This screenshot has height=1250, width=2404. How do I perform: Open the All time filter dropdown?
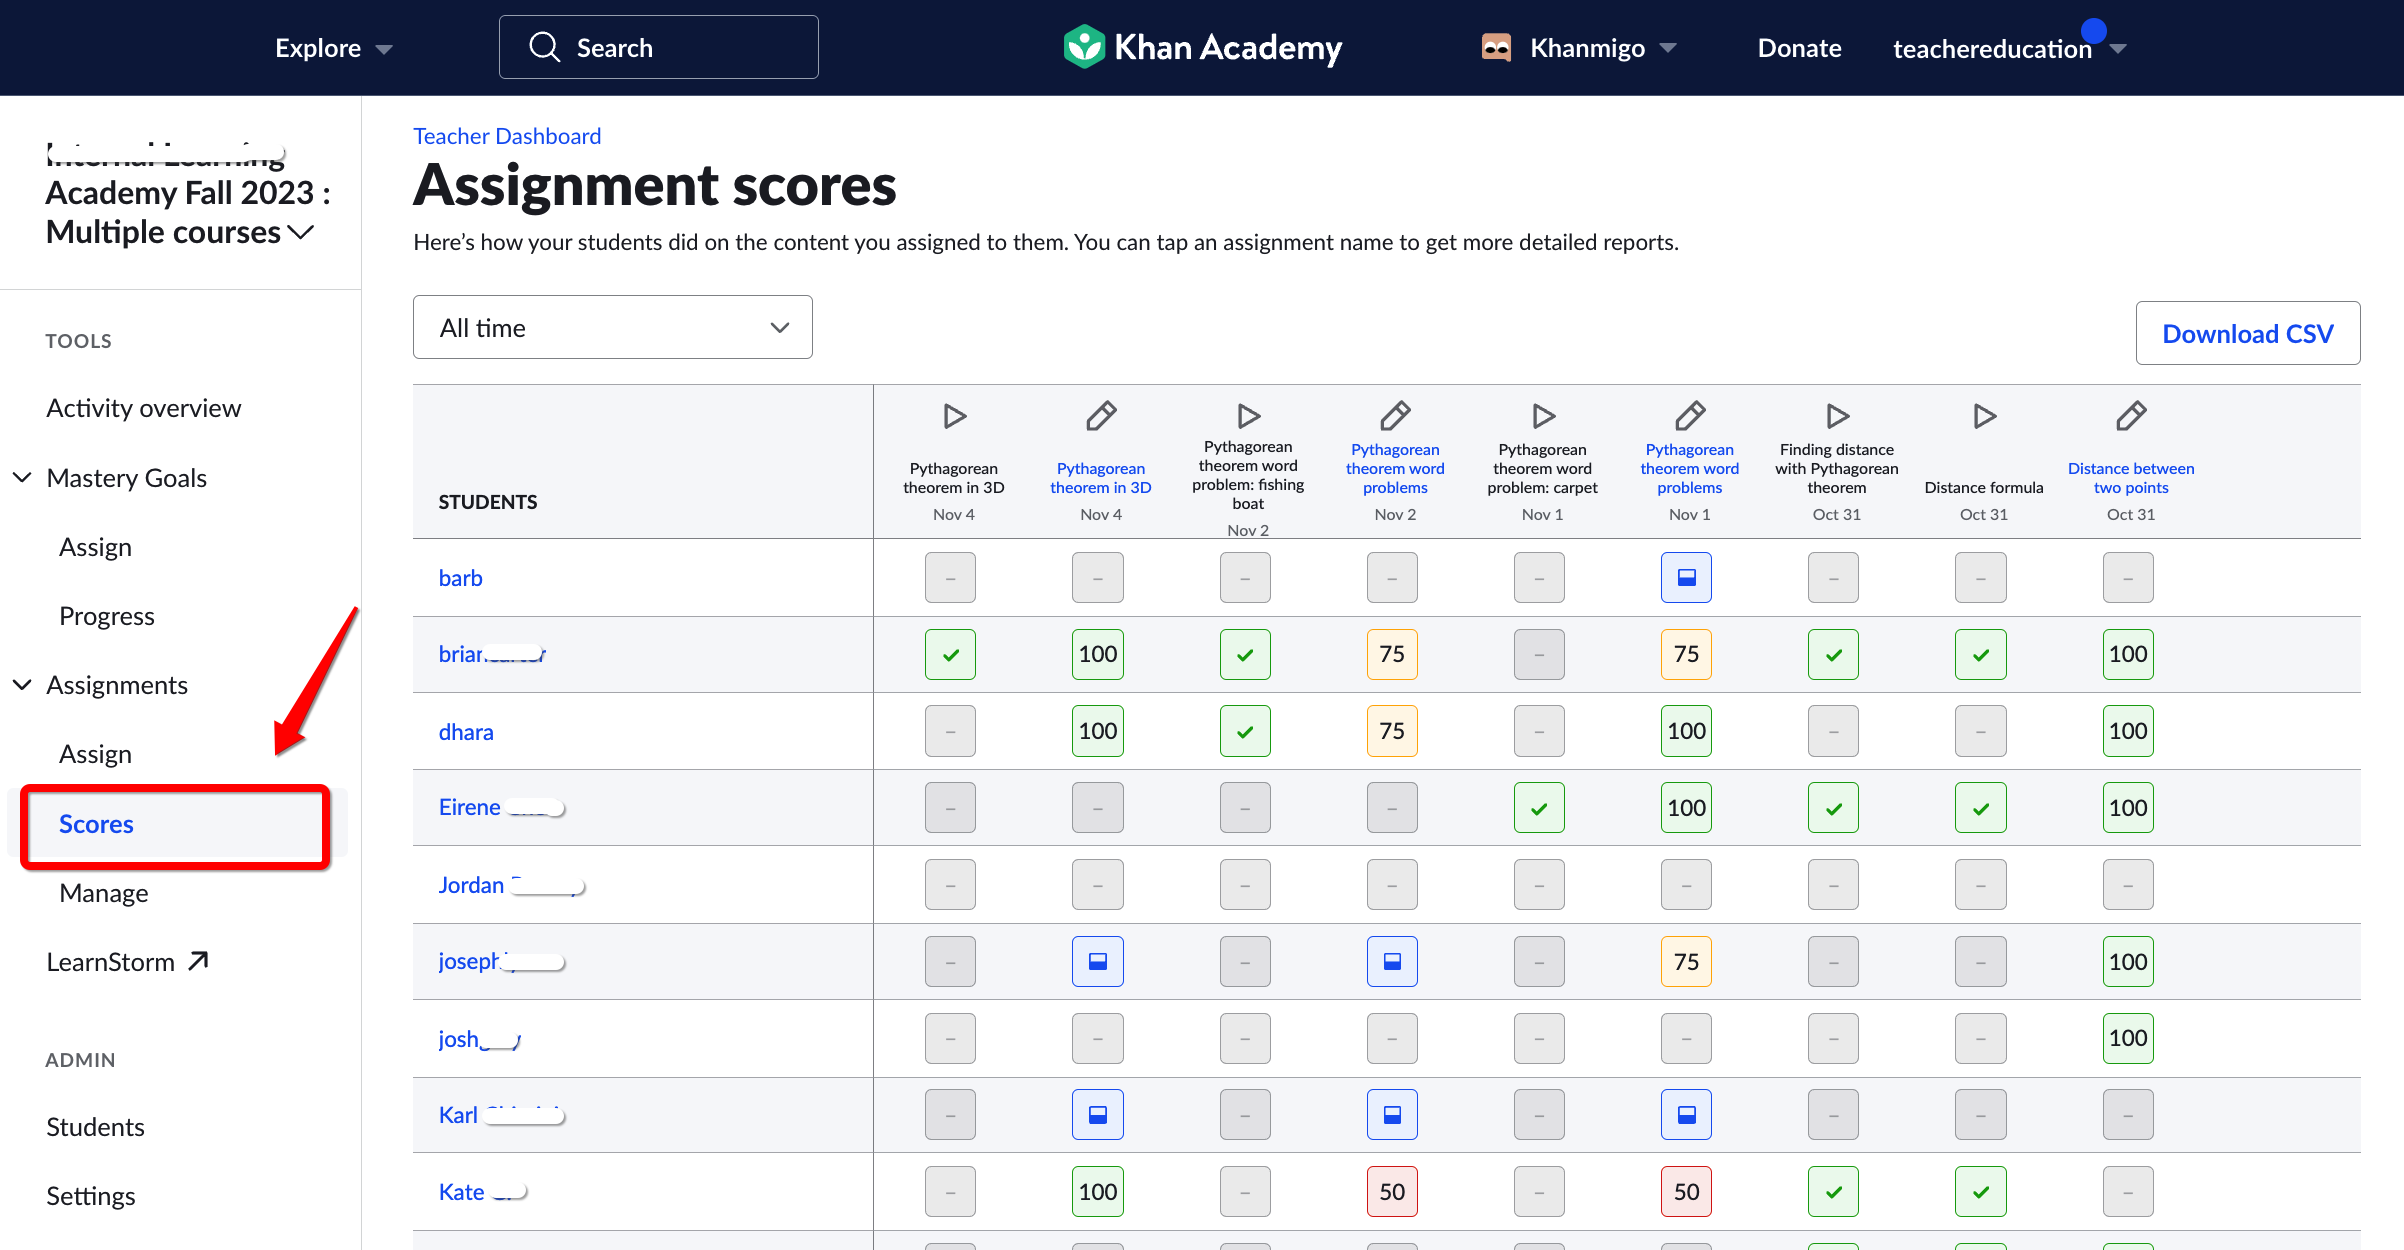click(612, 327)
